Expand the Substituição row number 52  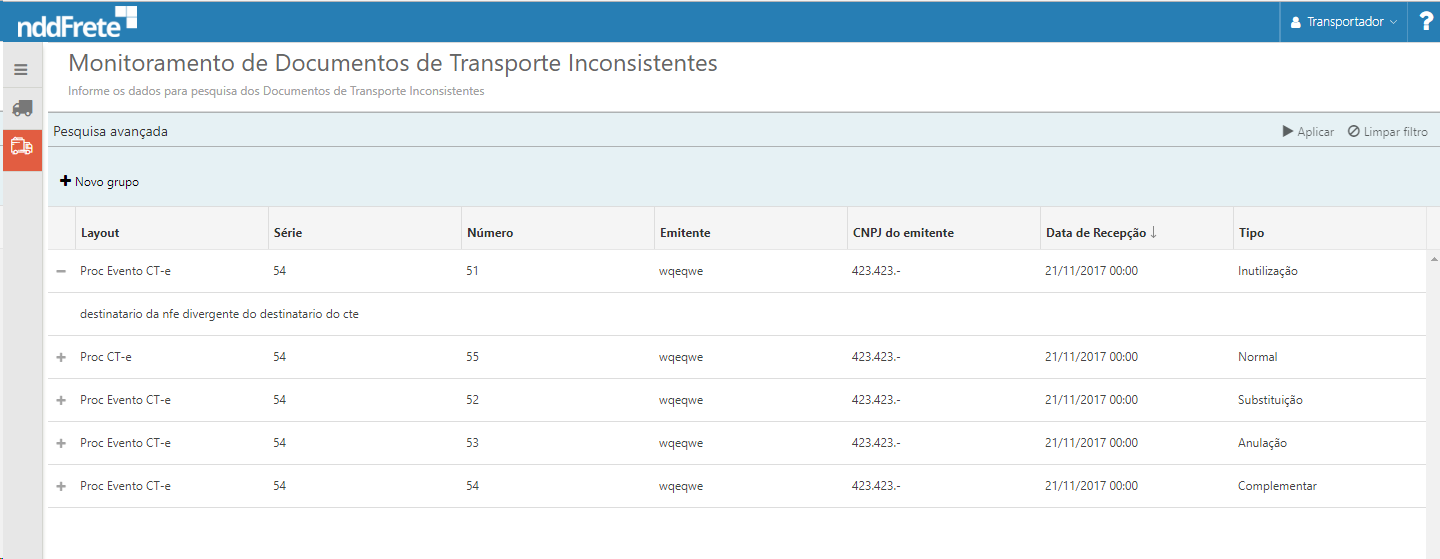point(61,400)
